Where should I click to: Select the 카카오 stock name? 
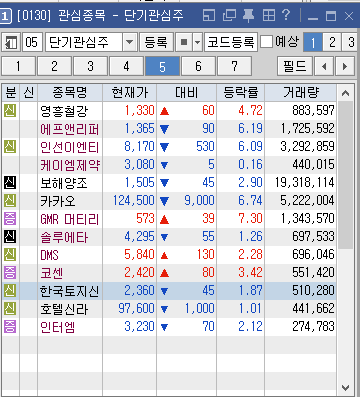click(58, 201)
